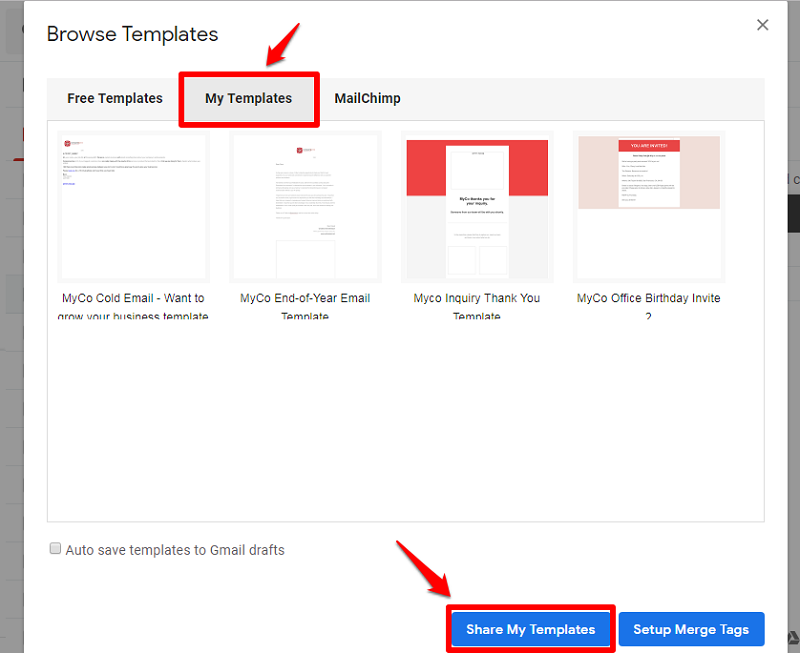The image size is (800, 653).
Task: Switch to the Free Templates tab
Action: click(x=114, y=98)
